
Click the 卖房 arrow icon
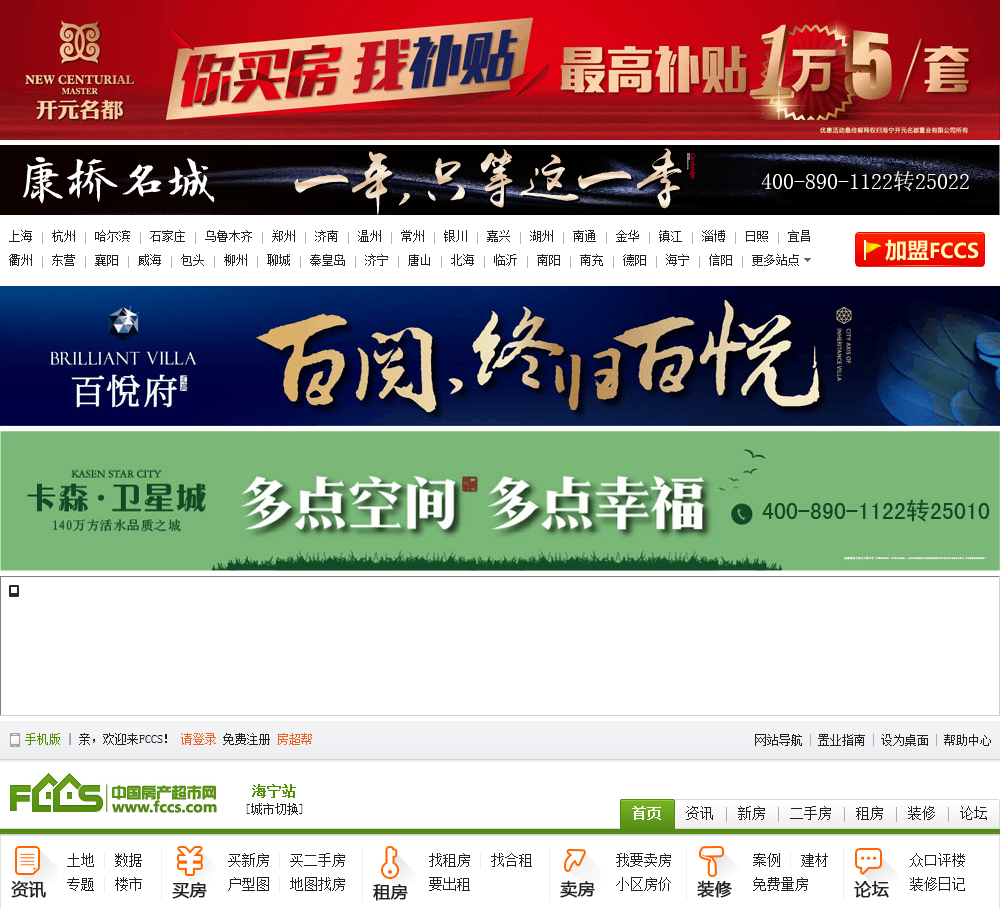tap(575, 861)
